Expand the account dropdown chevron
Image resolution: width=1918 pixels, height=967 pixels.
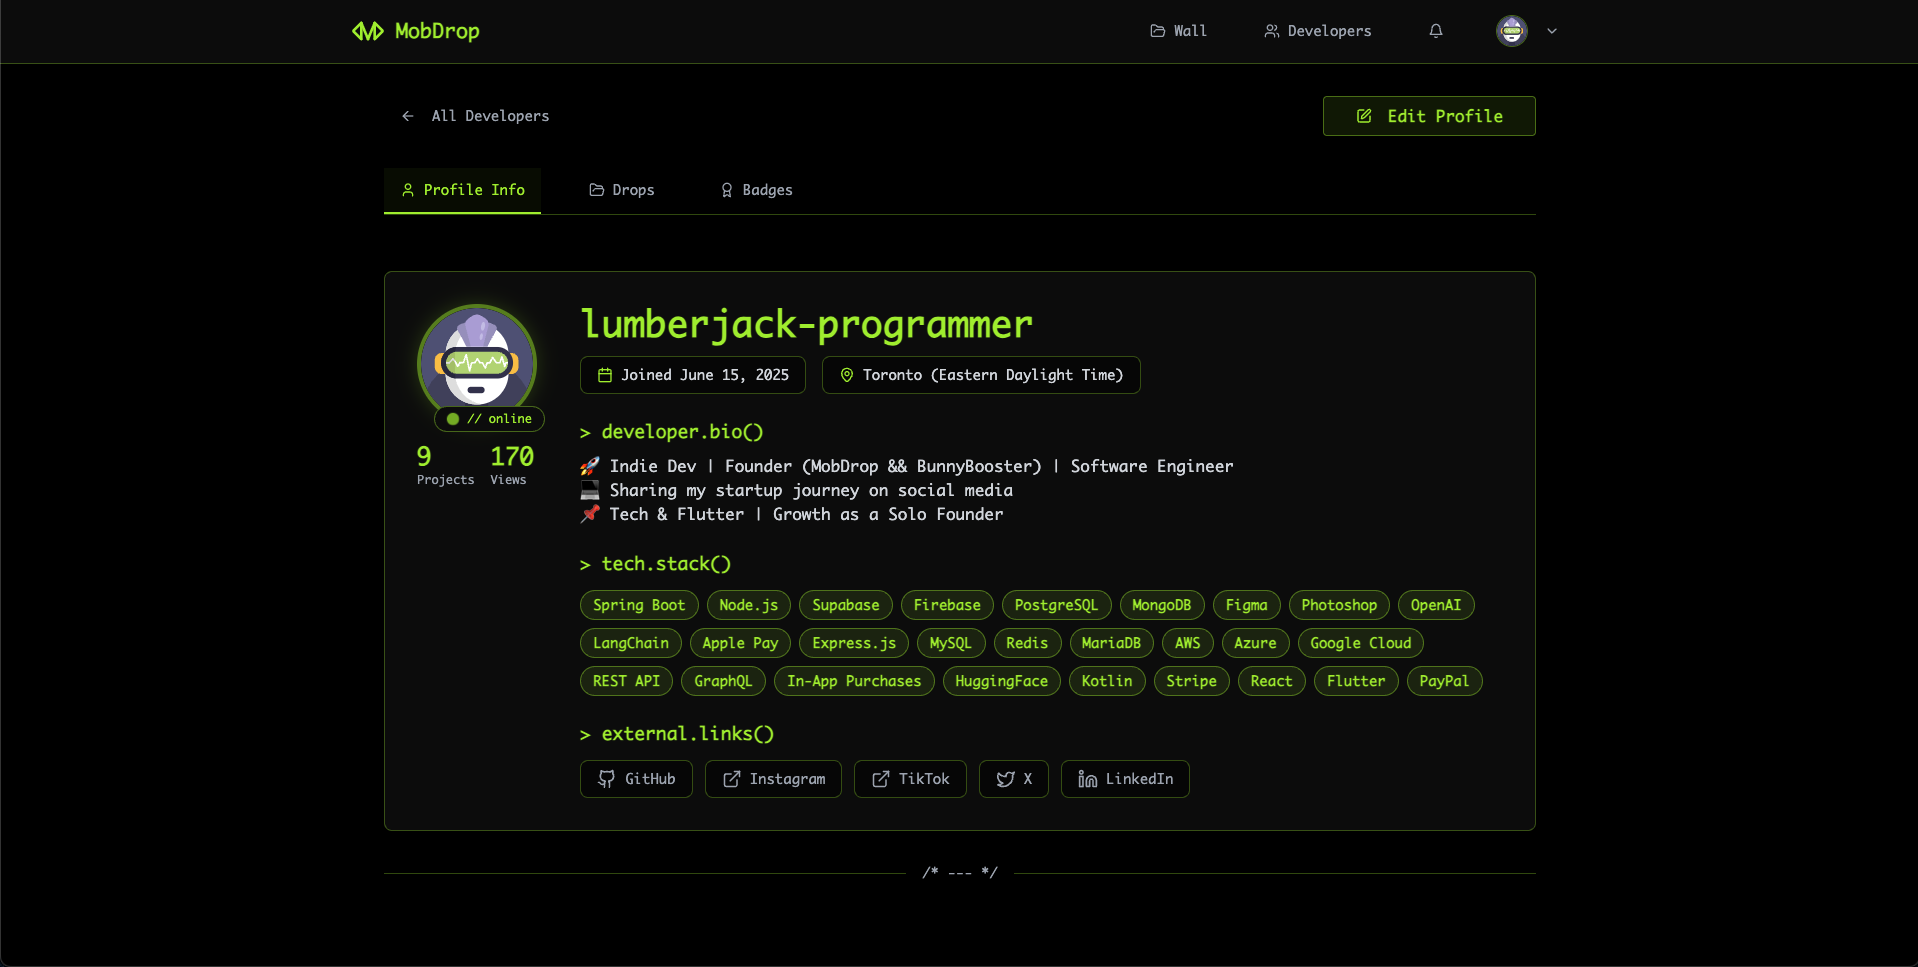point(1552,31)
